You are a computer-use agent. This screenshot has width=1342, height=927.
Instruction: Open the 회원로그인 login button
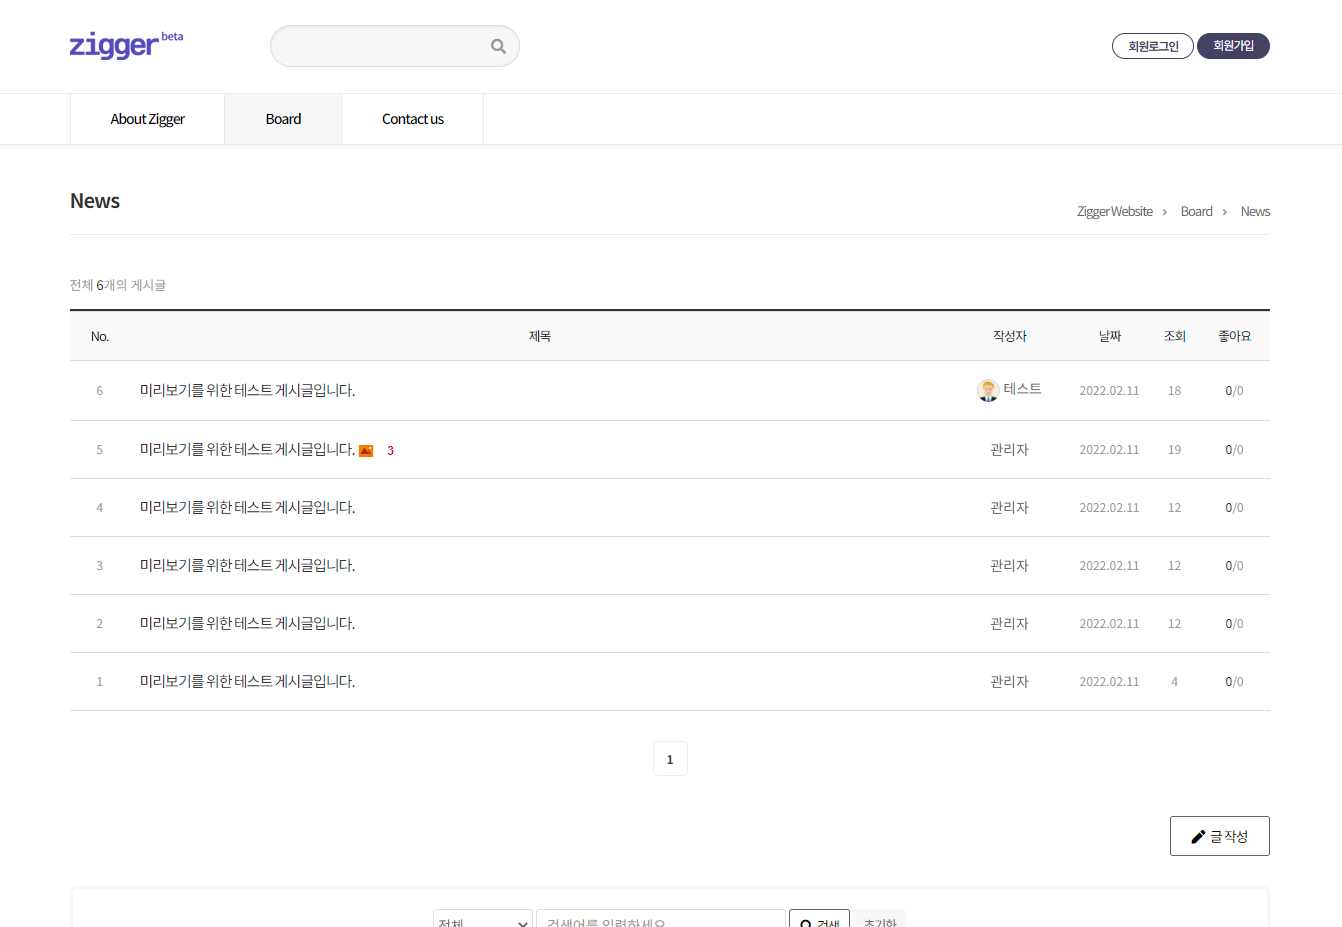(x=1153, y=46)
